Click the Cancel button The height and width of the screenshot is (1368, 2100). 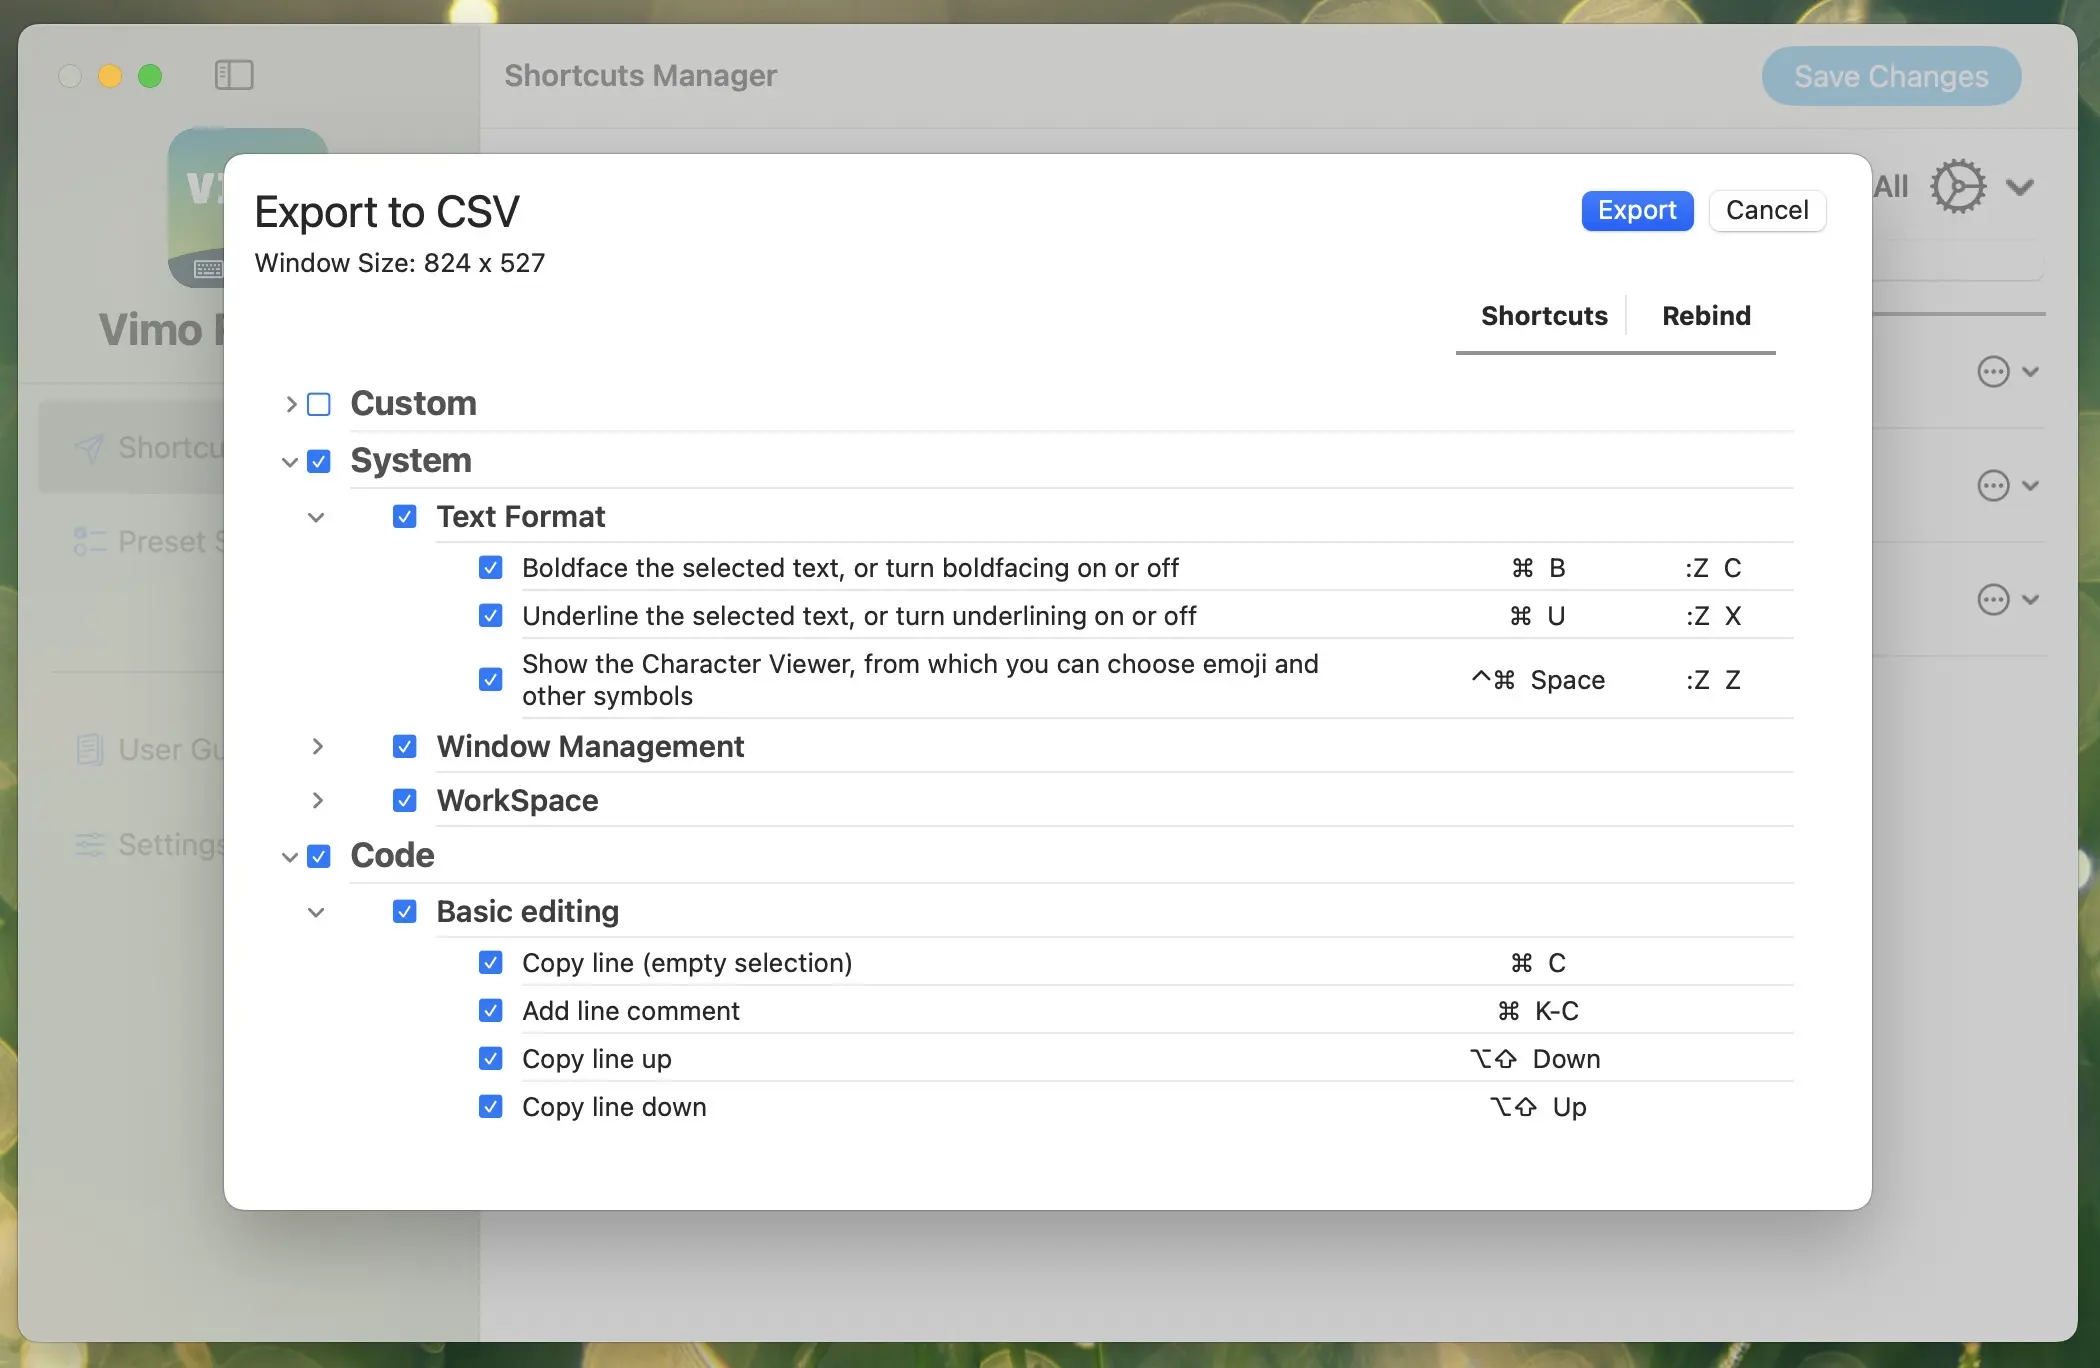pyautogui.click(x=1766, y=210)
